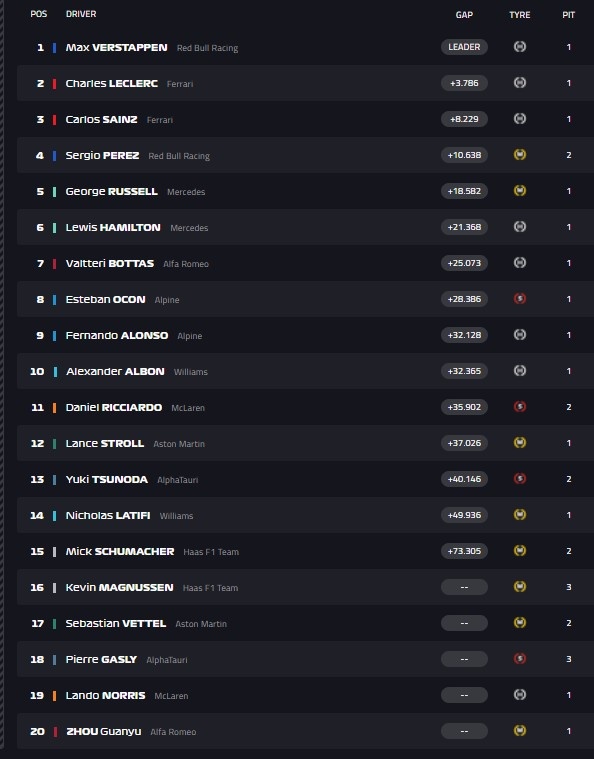594x759 pixels.
Task: Click Gasly's soft tyre icon
Action: (x=519, y=659)
